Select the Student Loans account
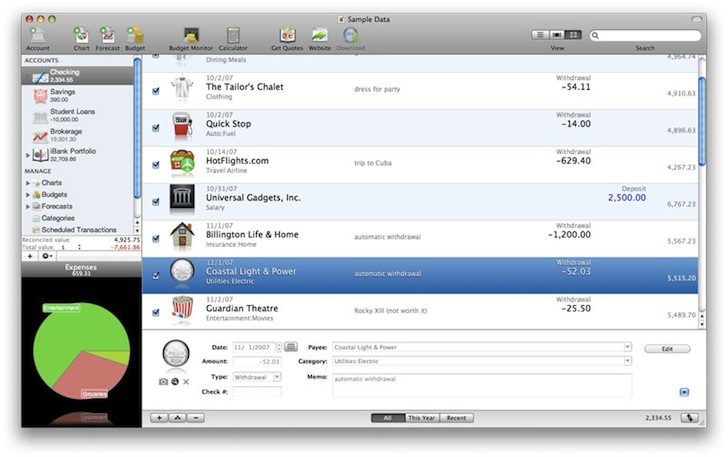This screenshot has height=457, width=728. point(78,115)
